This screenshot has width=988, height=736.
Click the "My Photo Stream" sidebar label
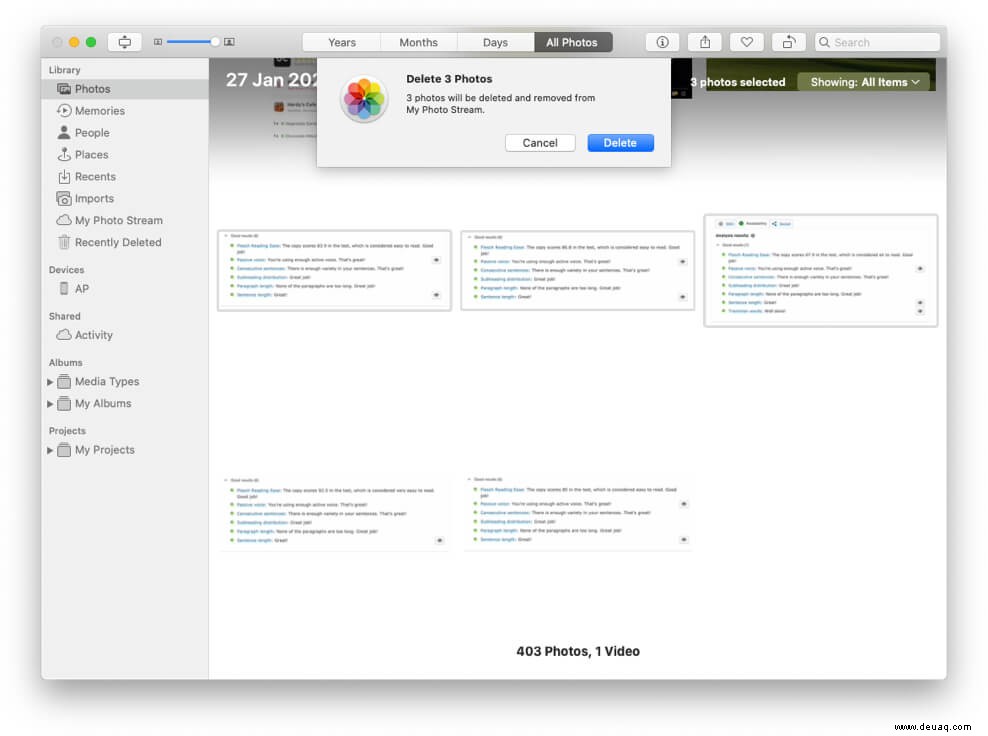click(118, 221)
